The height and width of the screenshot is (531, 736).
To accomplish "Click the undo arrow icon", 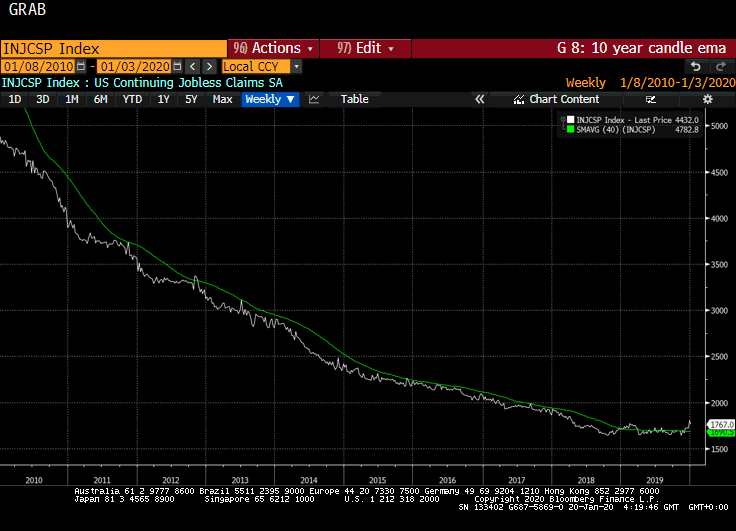I will click(696, 67).
